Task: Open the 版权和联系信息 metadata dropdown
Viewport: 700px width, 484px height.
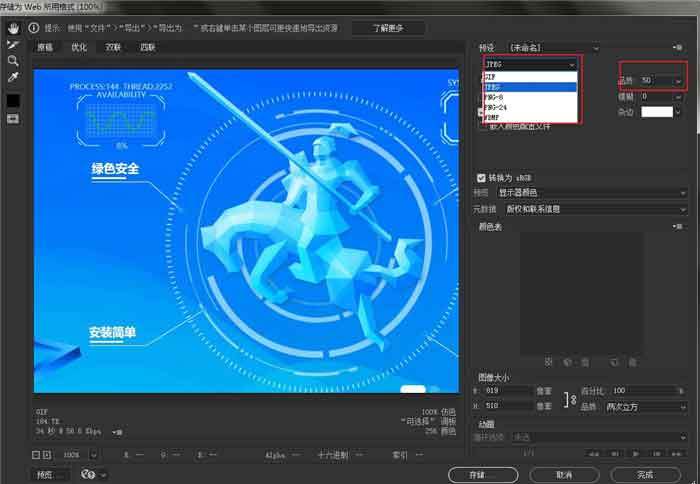Action: click(595, 209)
